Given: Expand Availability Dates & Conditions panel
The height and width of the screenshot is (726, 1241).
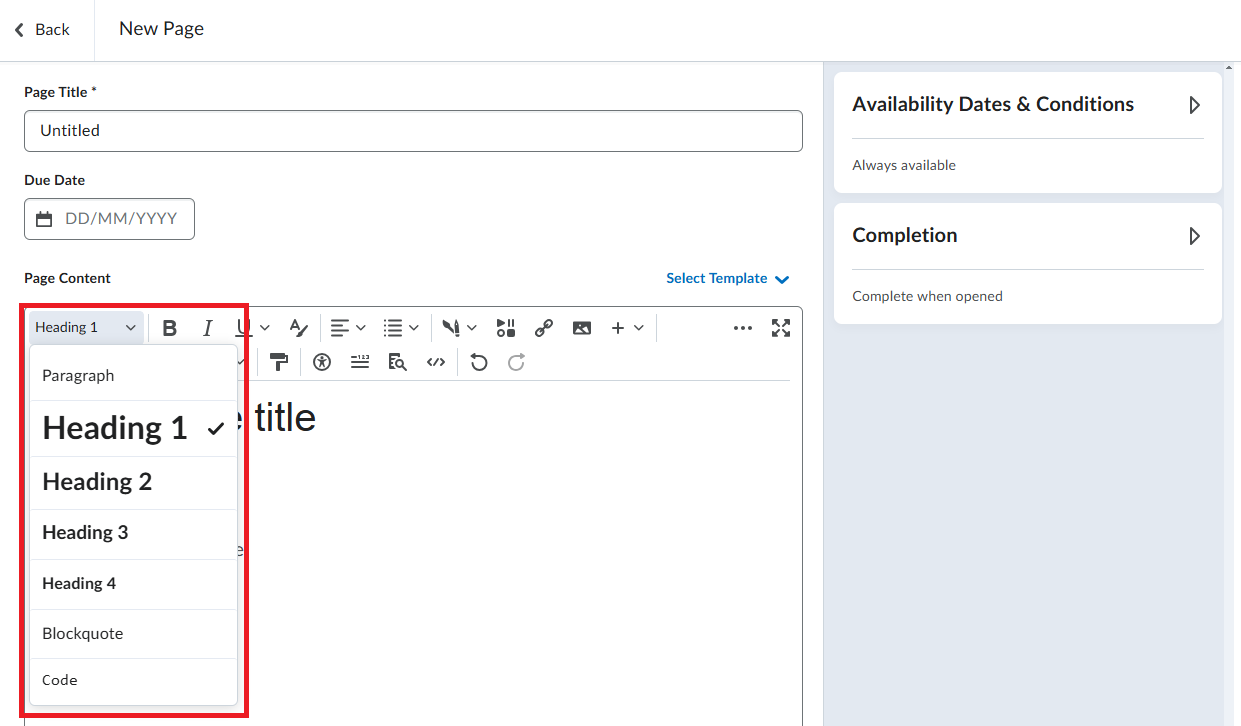Looking at the screenshot, I should (1193, 105).
